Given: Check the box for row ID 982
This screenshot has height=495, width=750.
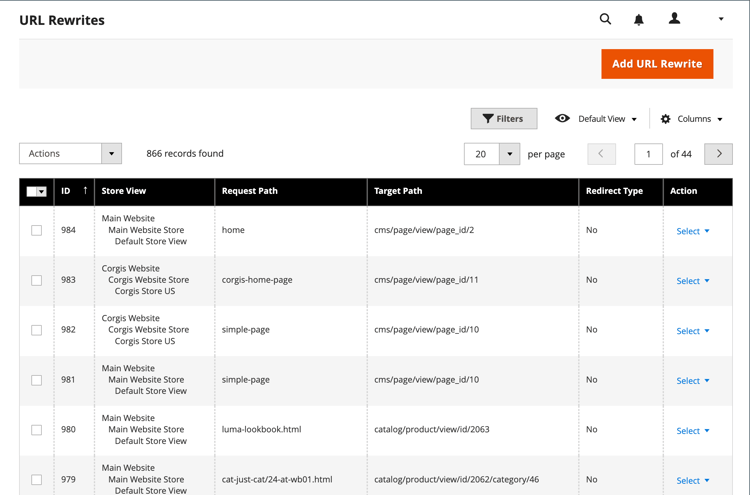Looking at the screenshot, I should [x=36, y=330].
